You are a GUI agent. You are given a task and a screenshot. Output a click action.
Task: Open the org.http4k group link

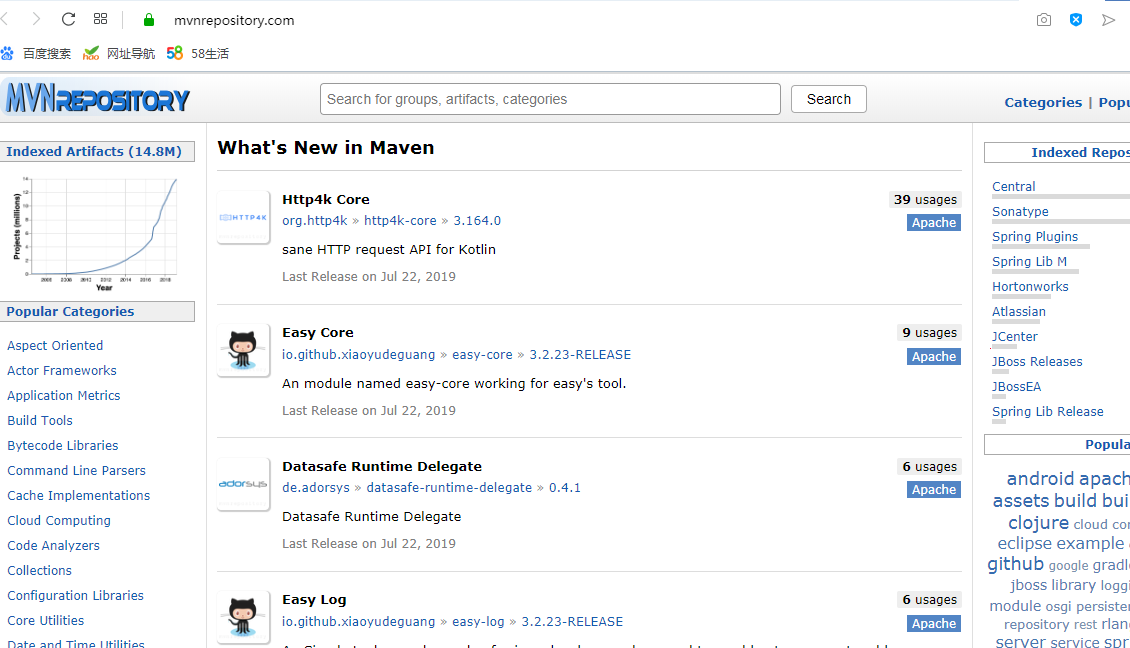[x=314, y=221]
